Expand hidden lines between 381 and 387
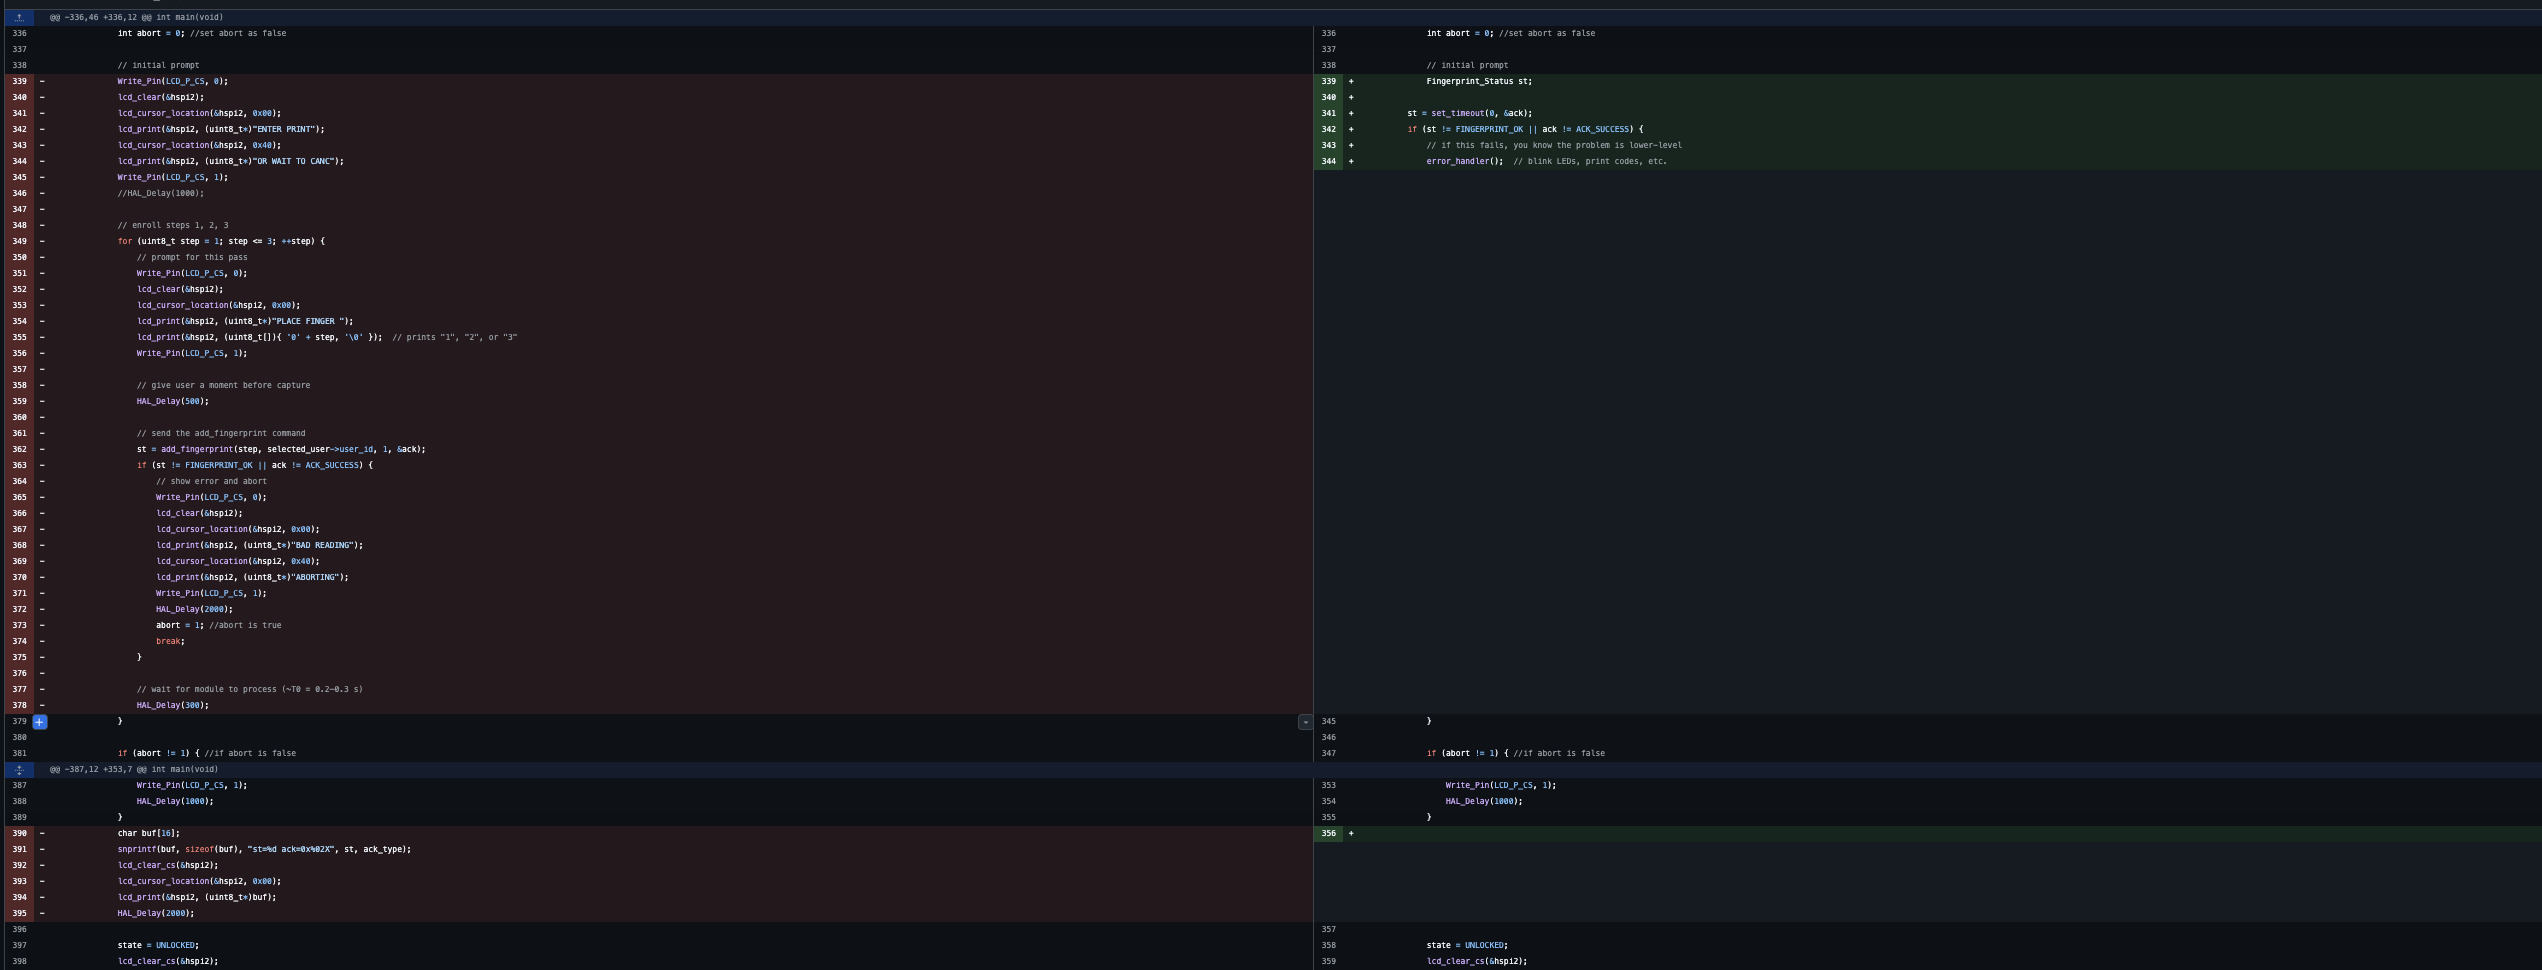The width and height of the screenshot is (2542, 970). tap(19, 769)
